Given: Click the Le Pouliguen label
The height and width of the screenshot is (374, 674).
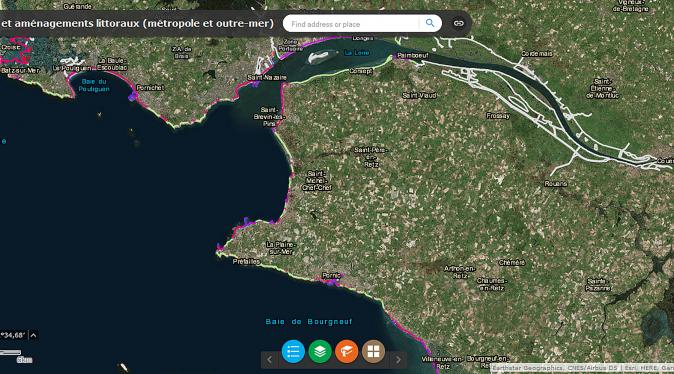Looking at the screenshot, I should [72, 68].
